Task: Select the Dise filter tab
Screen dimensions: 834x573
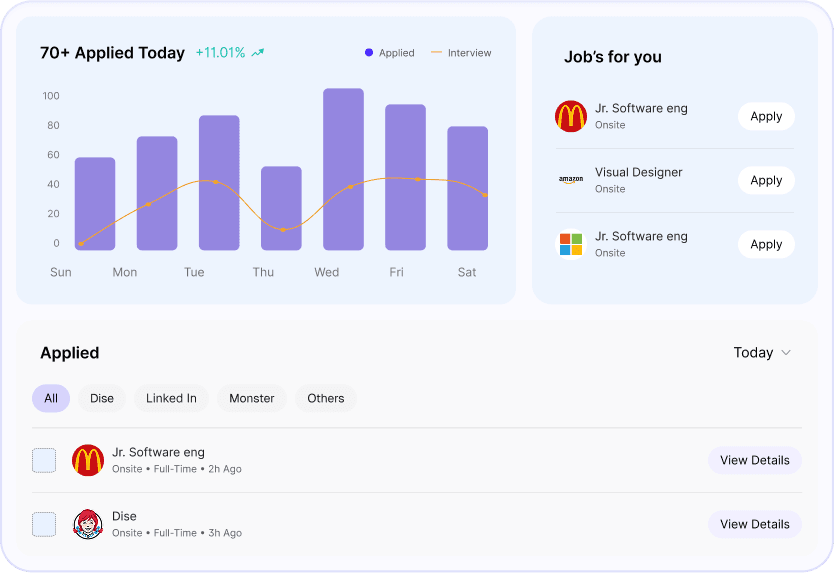Action: coord(102,398)
